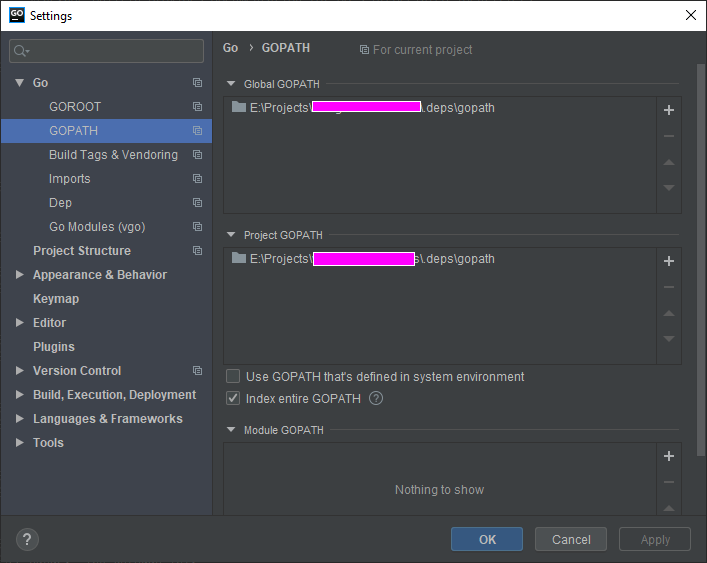
Task: Select the Global GOPATH folder entry
Action: point(440,108)
